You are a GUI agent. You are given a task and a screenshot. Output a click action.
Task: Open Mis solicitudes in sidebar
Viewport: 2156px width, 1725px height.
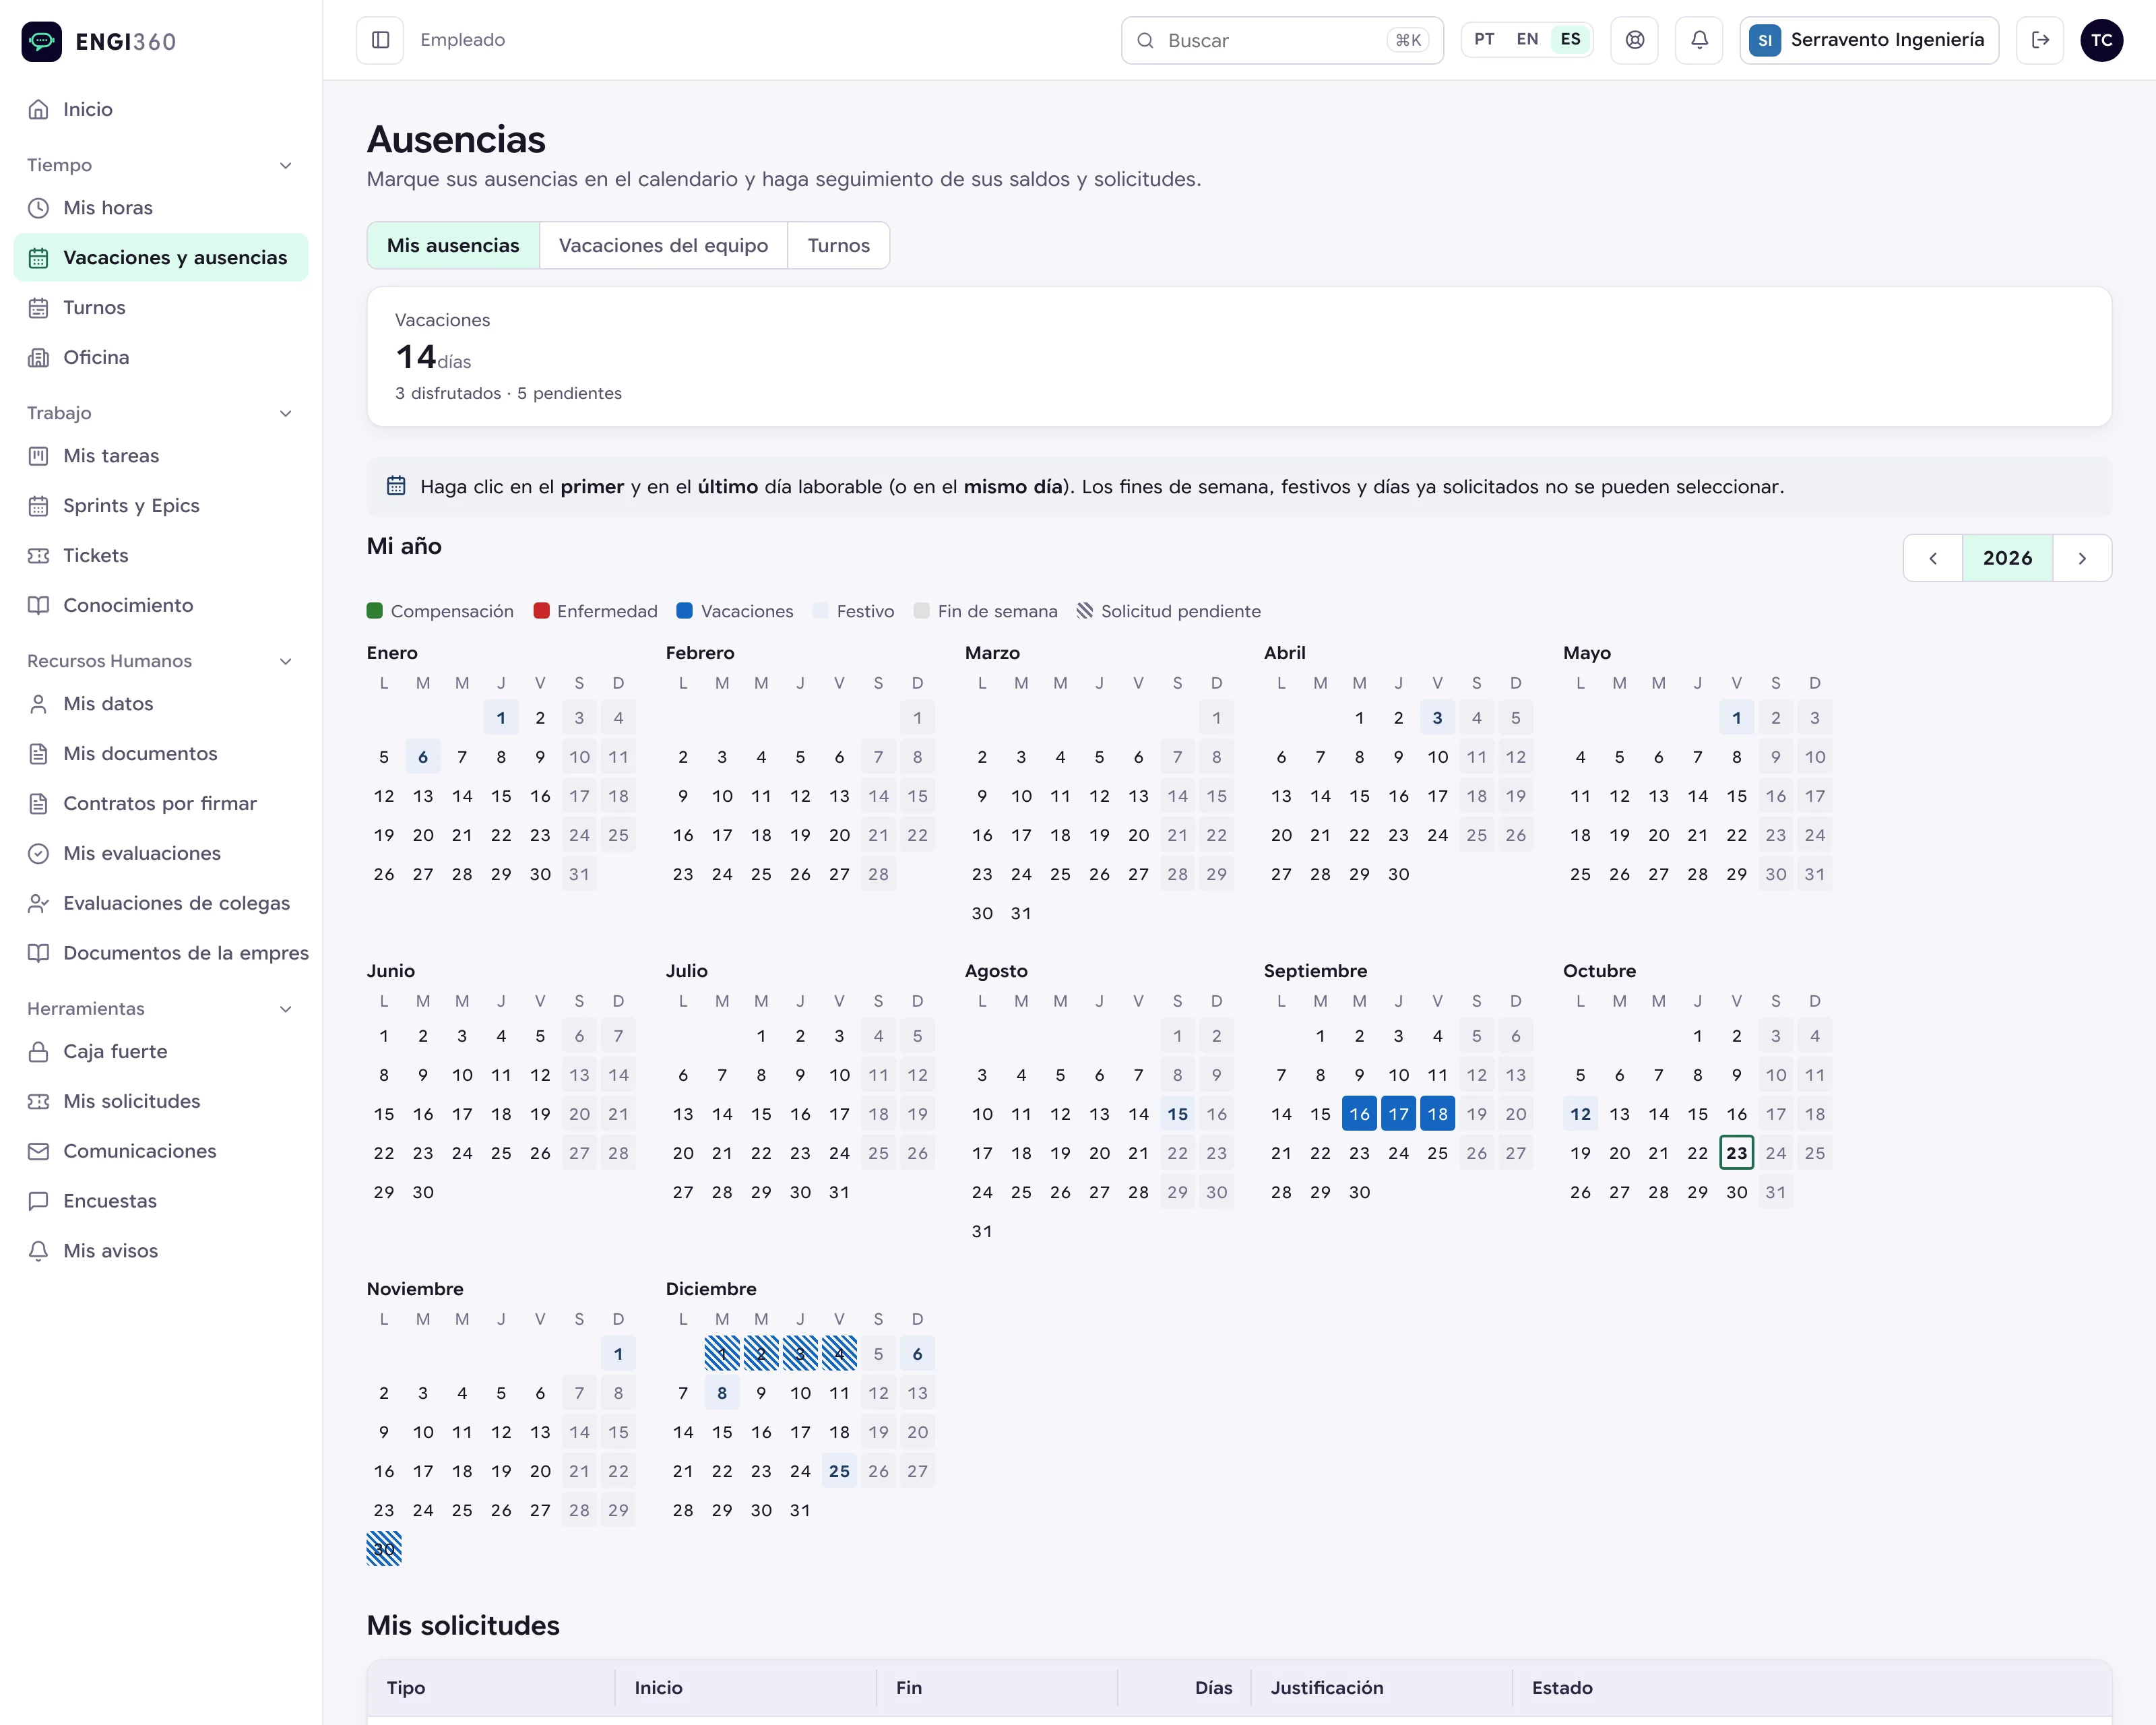[161, 1101]
